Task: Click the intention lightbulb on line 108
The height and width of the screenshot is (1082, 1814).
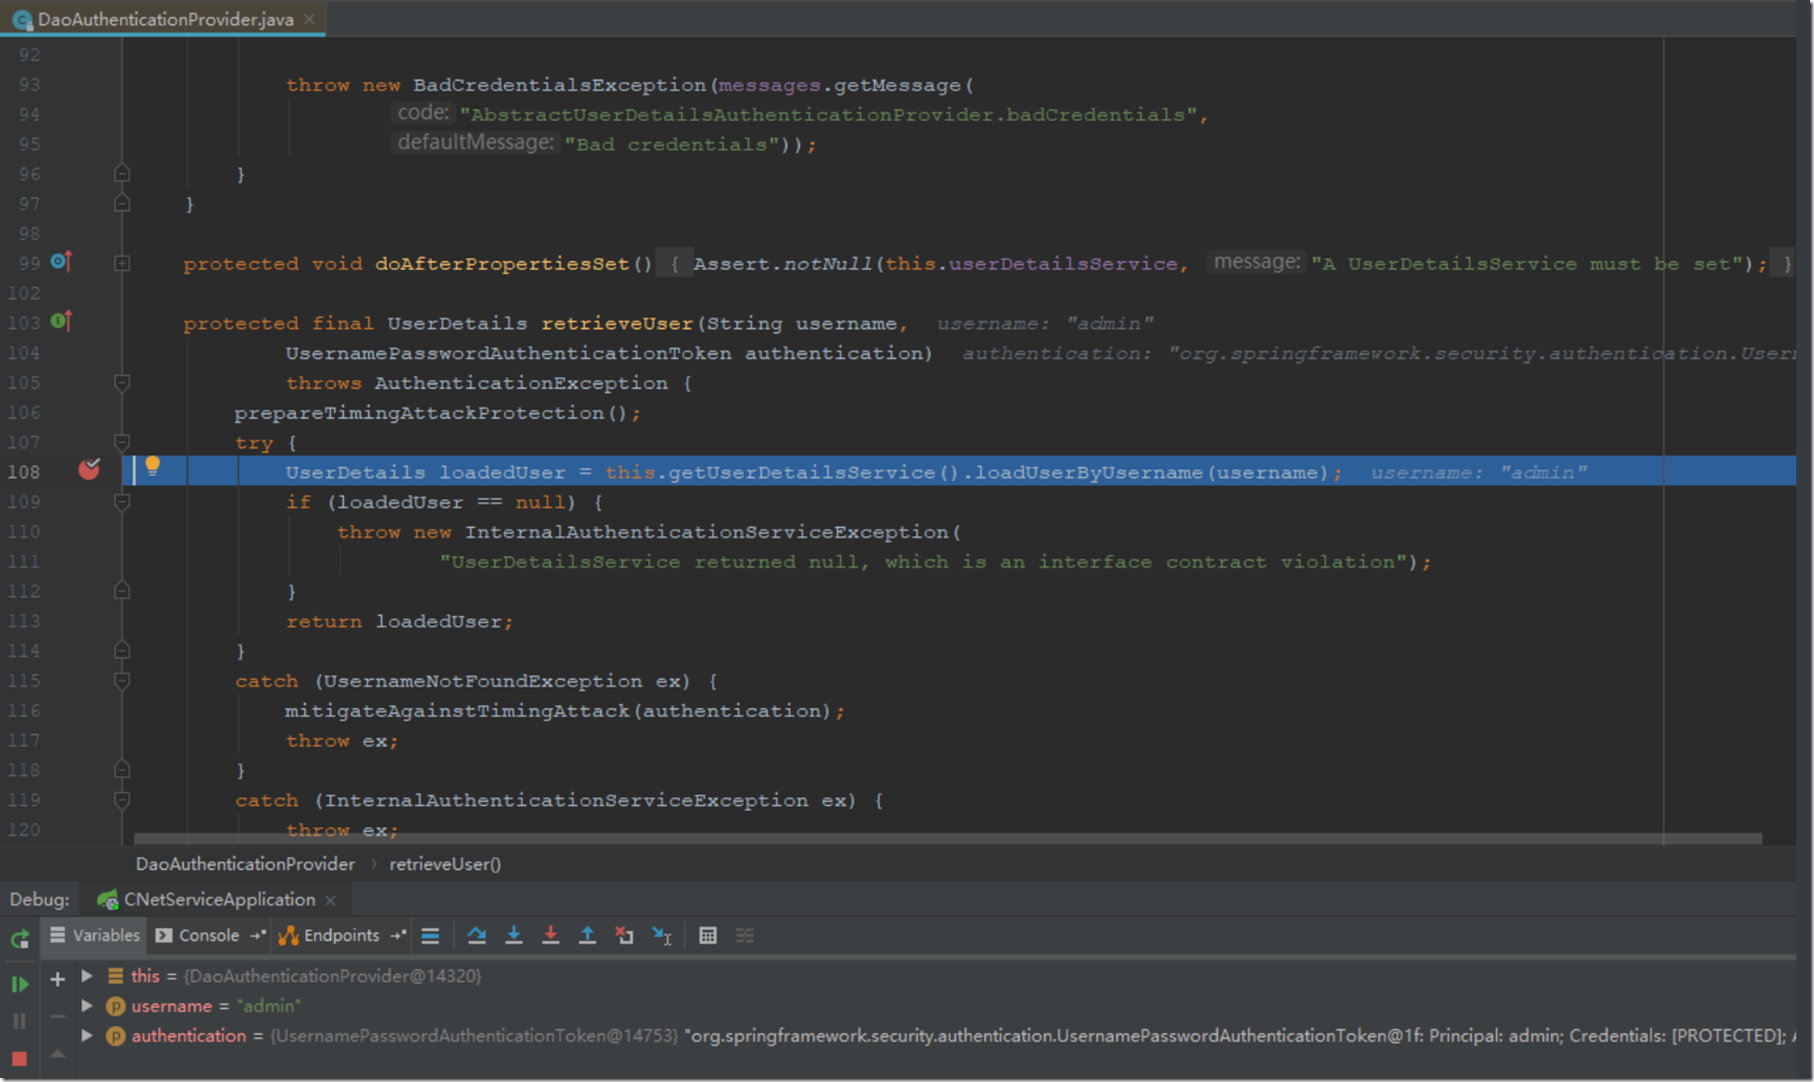Action: point(153,466)
